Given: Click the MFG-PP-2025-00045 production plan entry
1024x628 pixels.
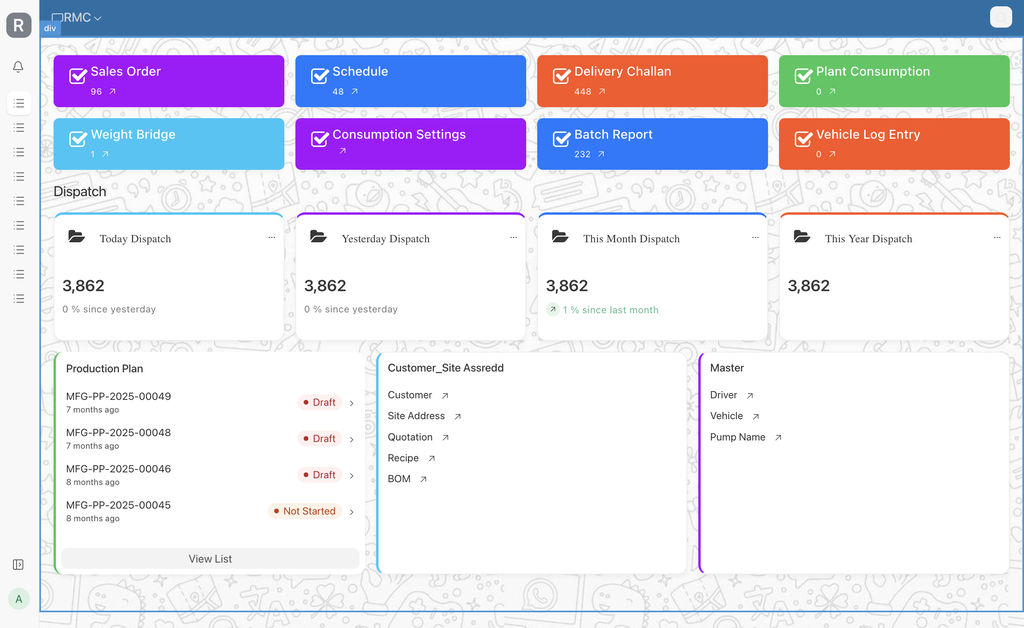Looking at the screenshot, I should click(x=118, y=505).
